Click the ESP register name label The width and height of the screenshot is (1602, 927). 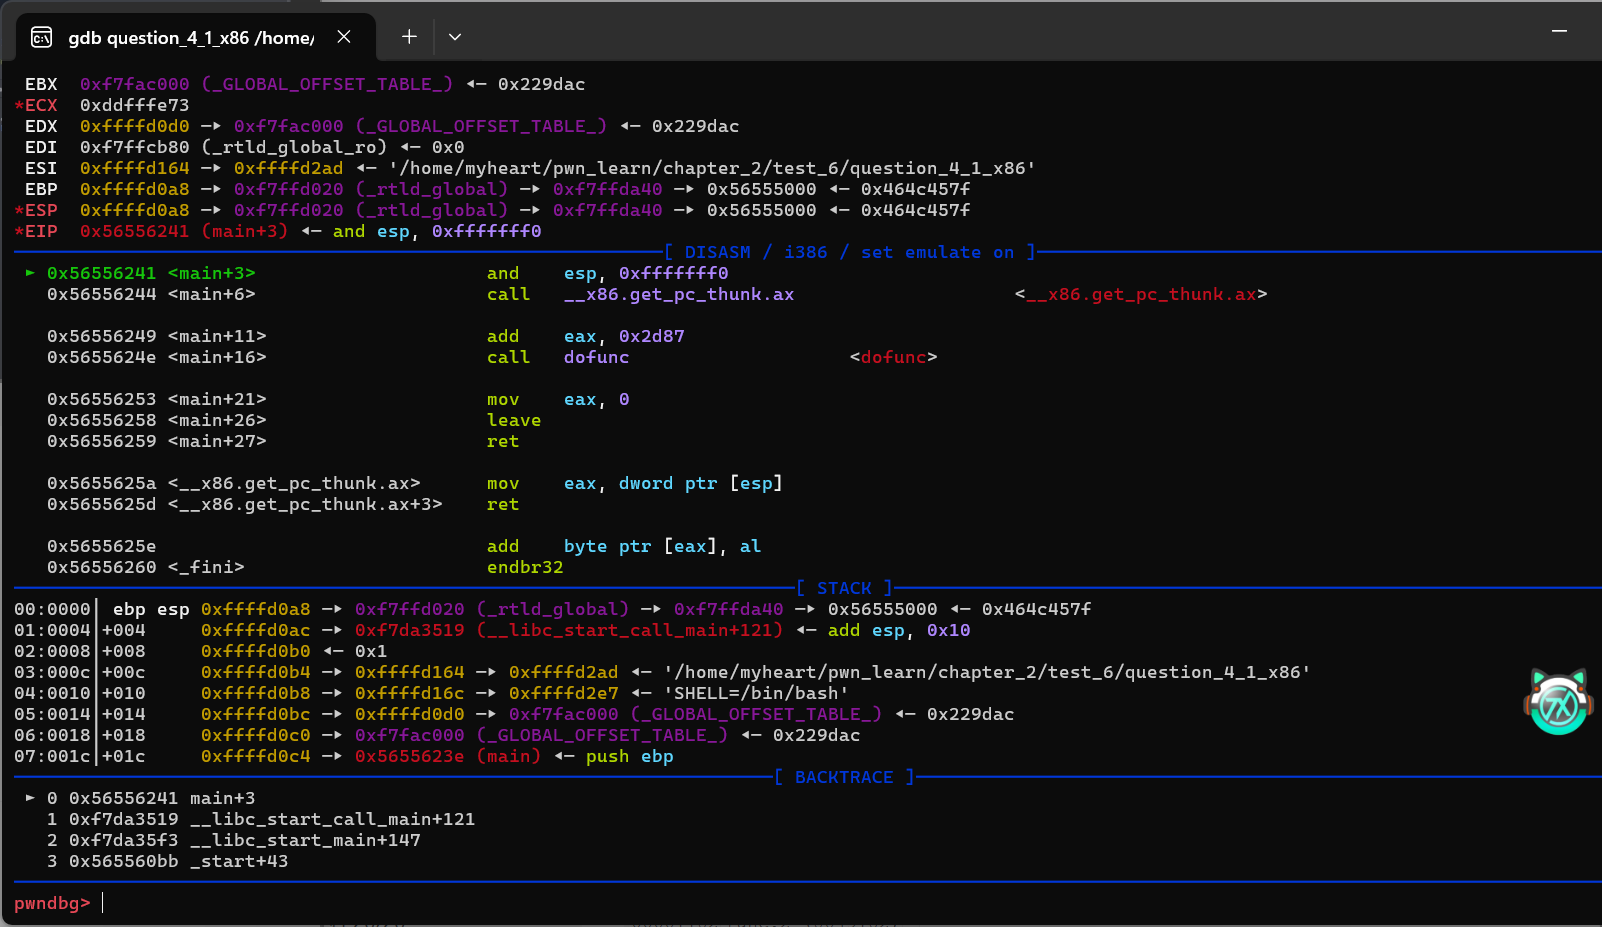tap(41, 210)
